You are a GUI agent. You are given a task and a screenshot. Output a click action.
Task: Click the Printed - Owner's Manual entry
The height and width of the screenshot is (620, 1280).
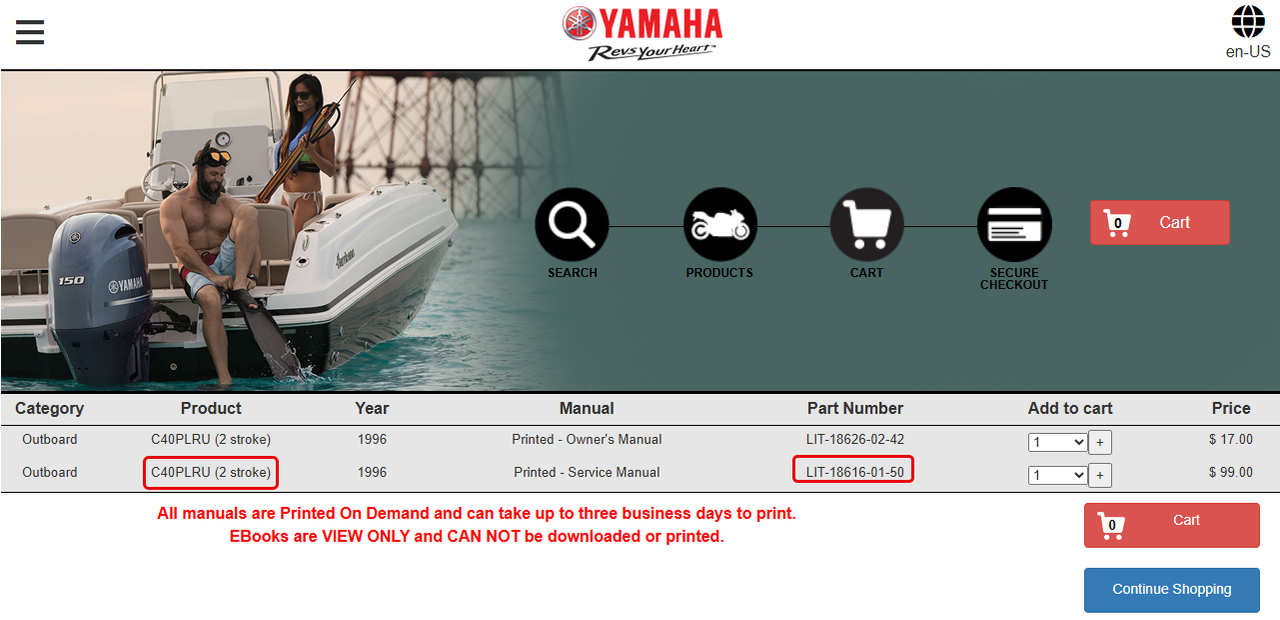[587, 439]
